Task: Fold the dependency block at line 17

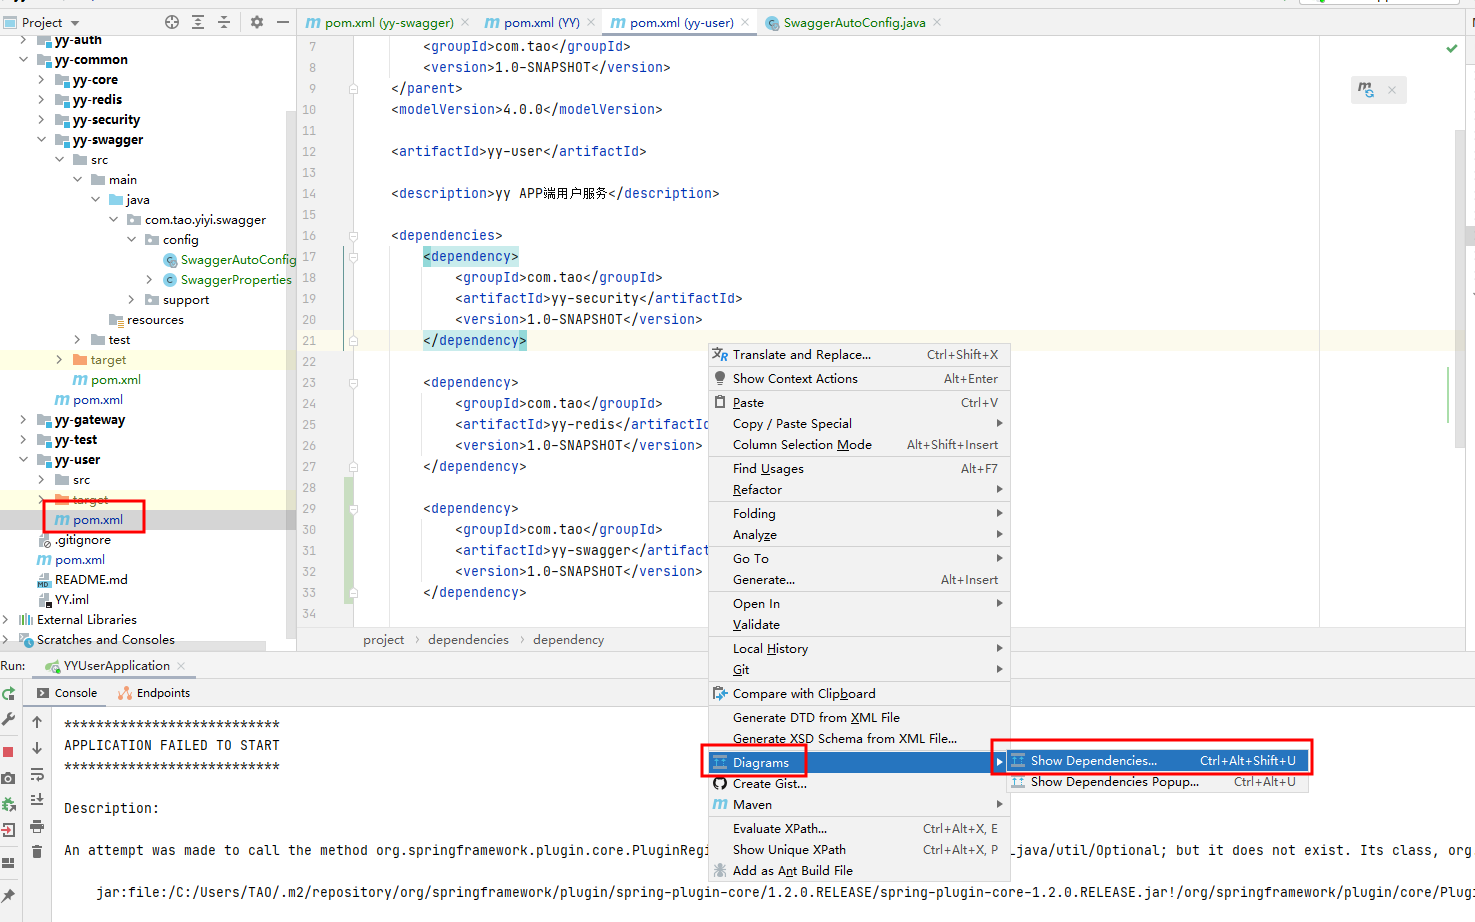Action: (352, 256)
